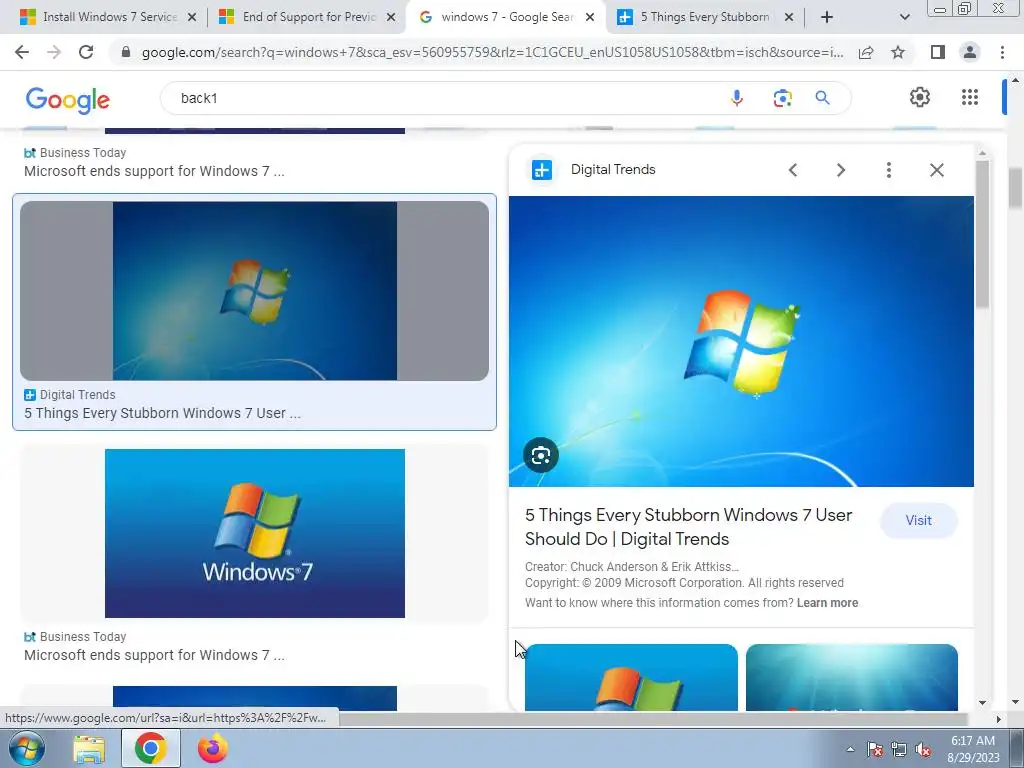Open the large preview wallpaper image
This screenshot has height=768, width=1024.
[741, 341]
